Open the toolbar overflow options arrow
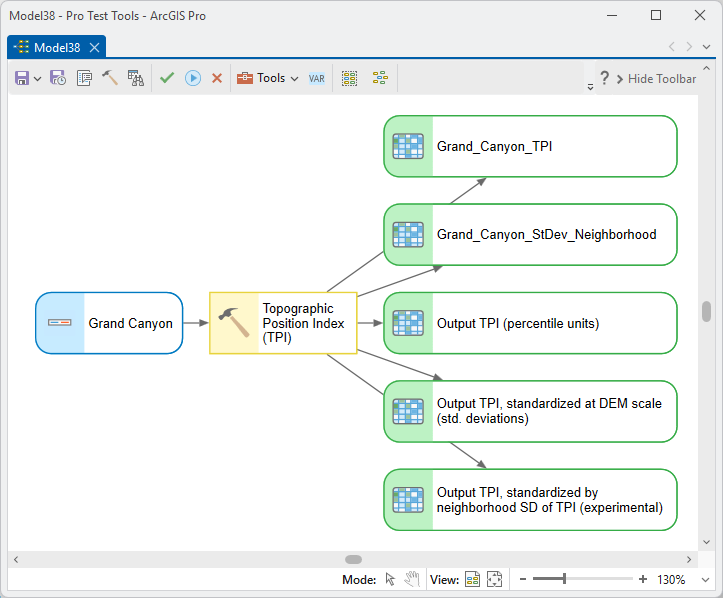This screenshot has width=723, height=598. 590,87
